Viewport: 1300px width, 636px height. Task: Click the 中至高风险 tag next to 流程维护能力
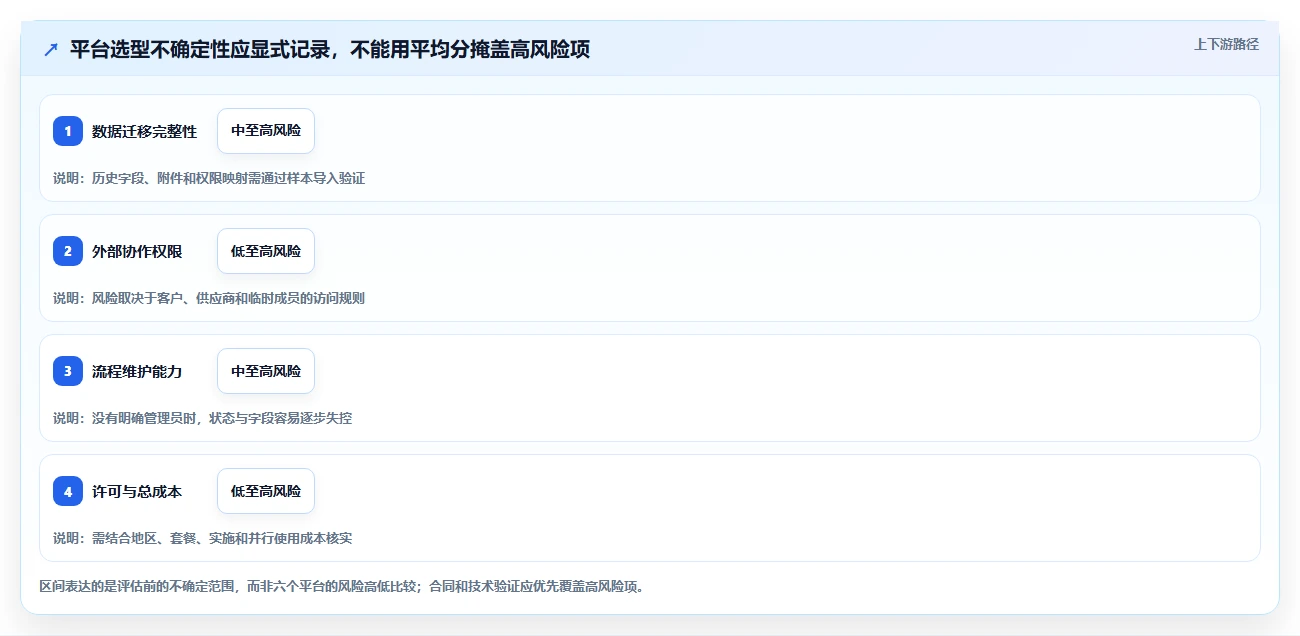click(266, 371)
